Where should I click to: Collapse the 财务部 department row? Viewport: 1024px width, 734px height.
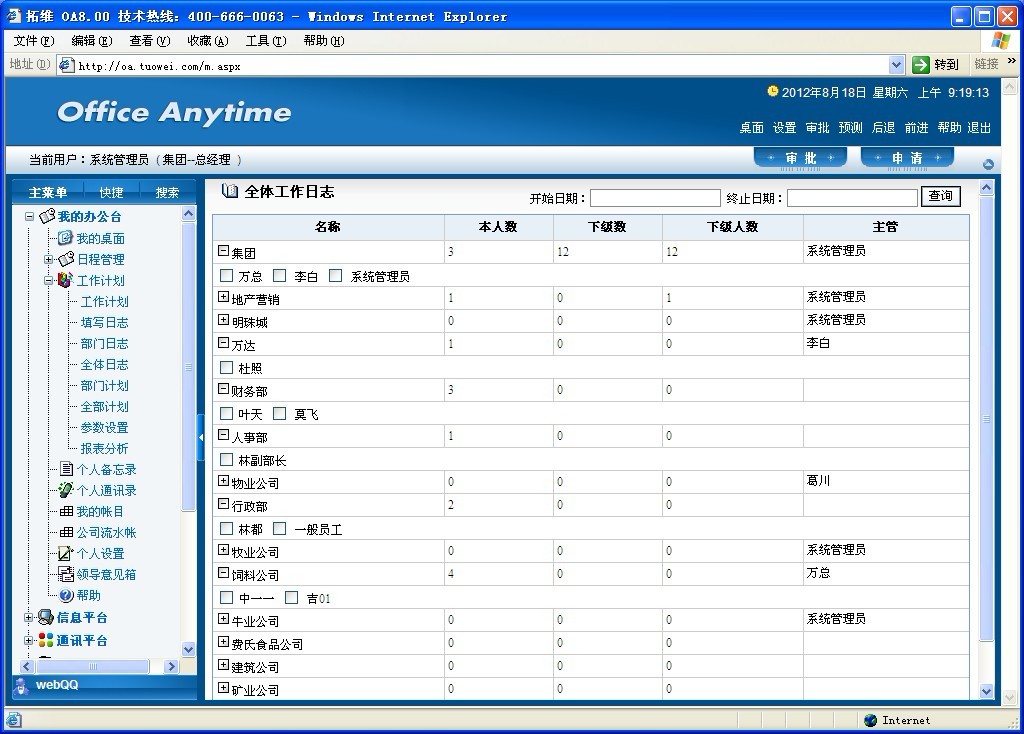point(223,389)
